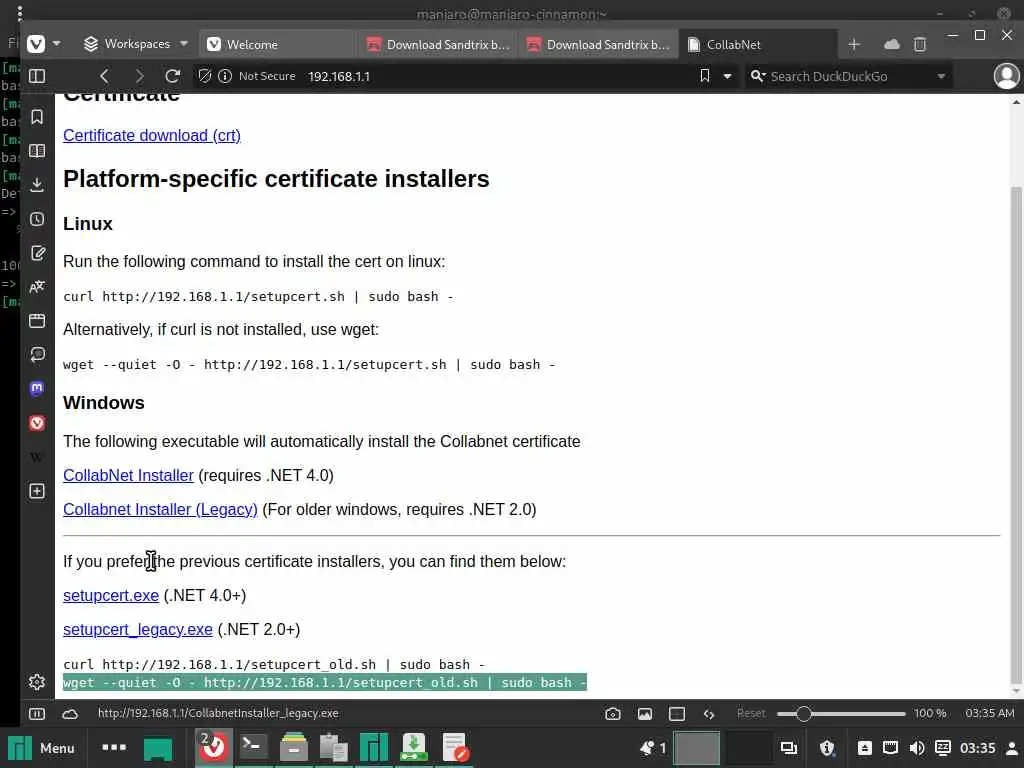Click the Collabnet Installer (Legacy) link

[161, 509]
